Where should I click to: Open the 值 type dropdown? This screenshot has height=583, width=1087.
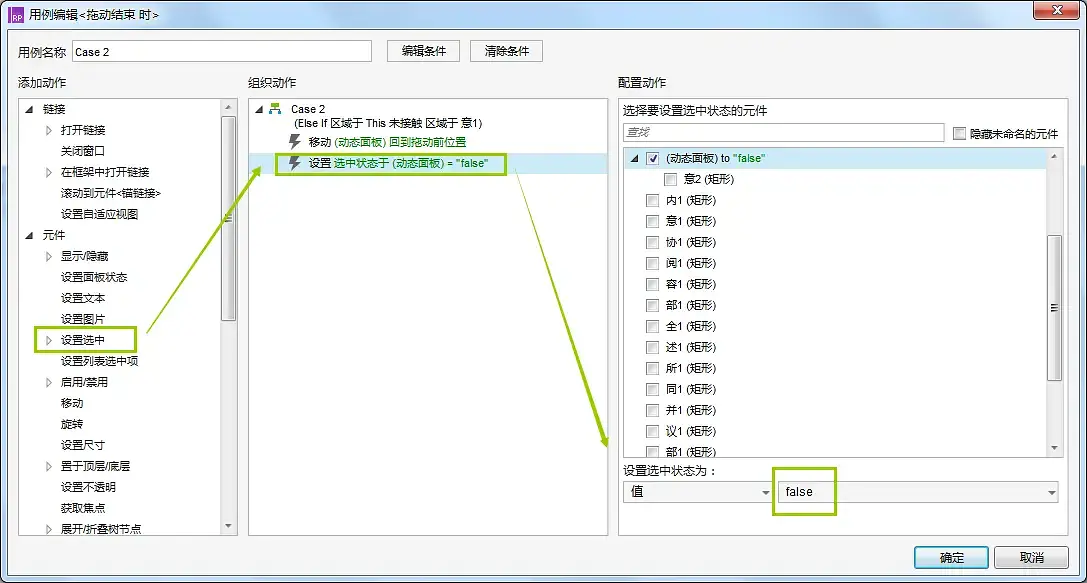(697, 492)
